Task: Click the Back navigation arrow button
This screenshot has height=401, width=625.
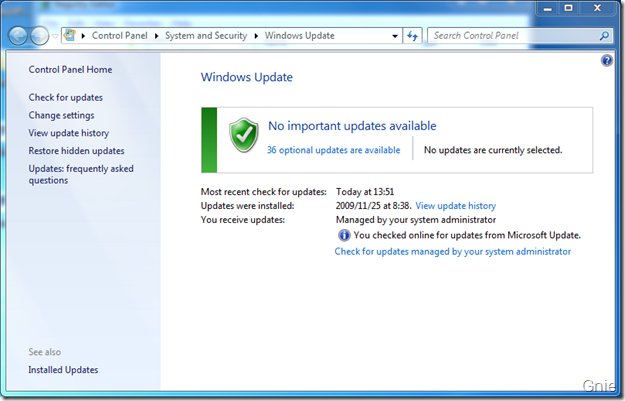Action: click(18, 36)
